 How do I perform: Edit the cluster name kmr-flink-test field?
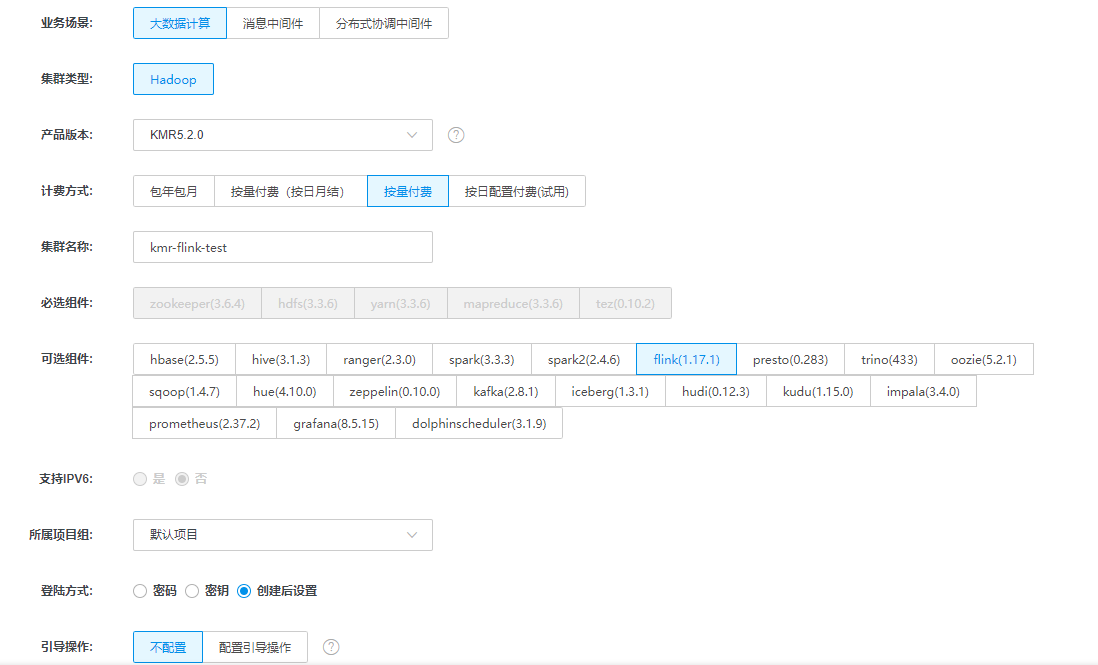pos(282,247)
